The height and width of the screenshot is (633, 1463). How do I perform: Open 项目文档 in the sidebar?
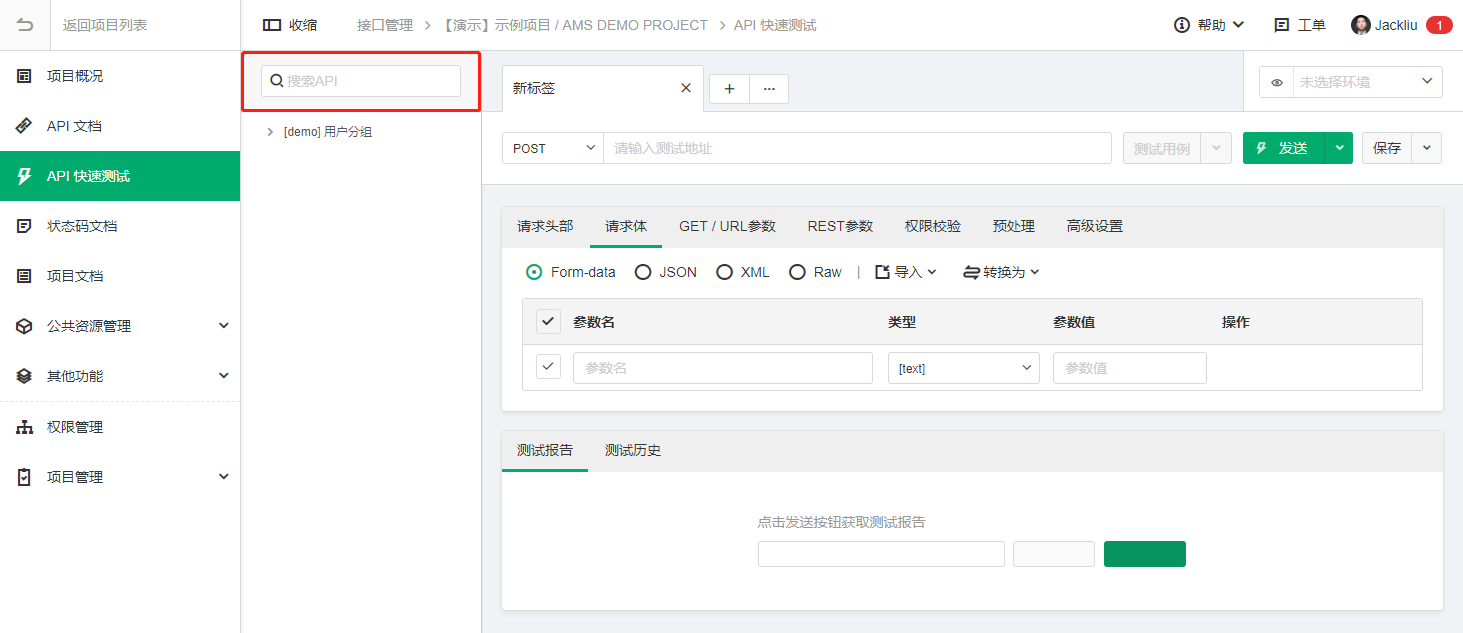tap(120, 276)
